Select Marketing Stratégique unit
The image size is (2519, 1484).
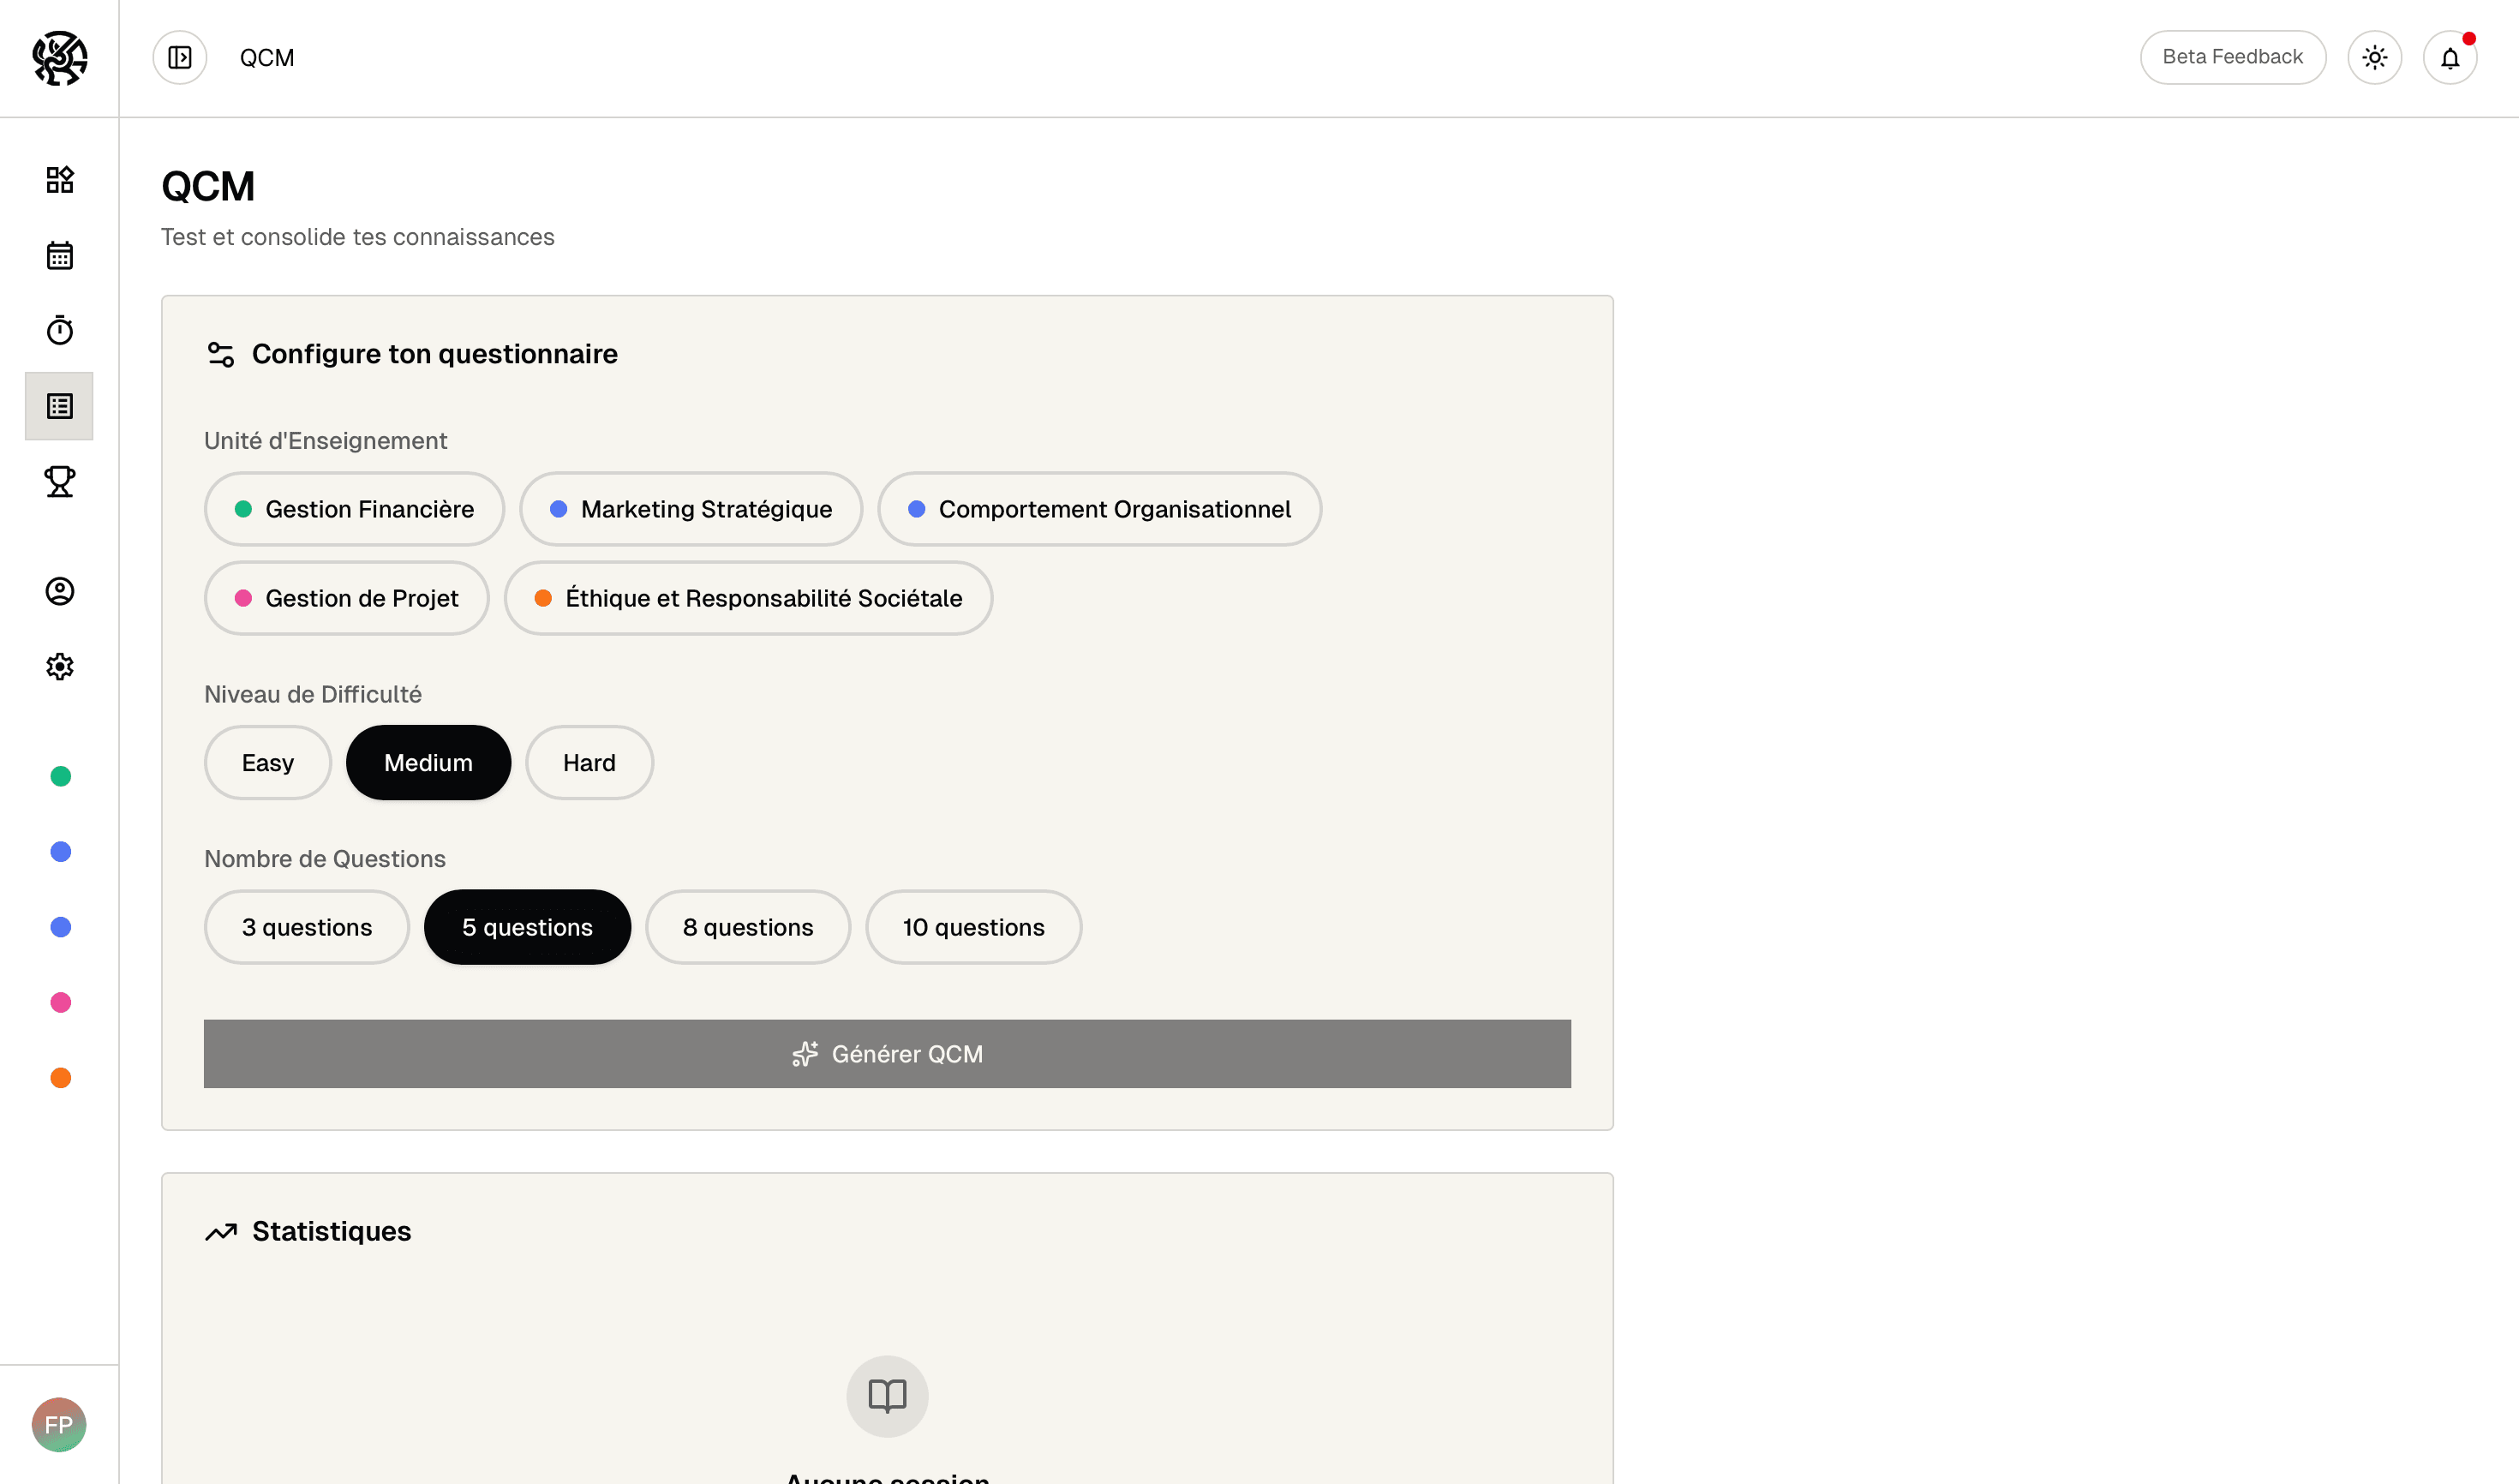(690, 510)
